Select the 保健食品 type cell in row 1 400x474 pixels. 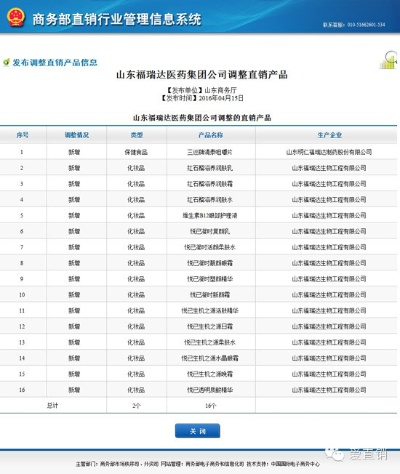coord(136,152)
